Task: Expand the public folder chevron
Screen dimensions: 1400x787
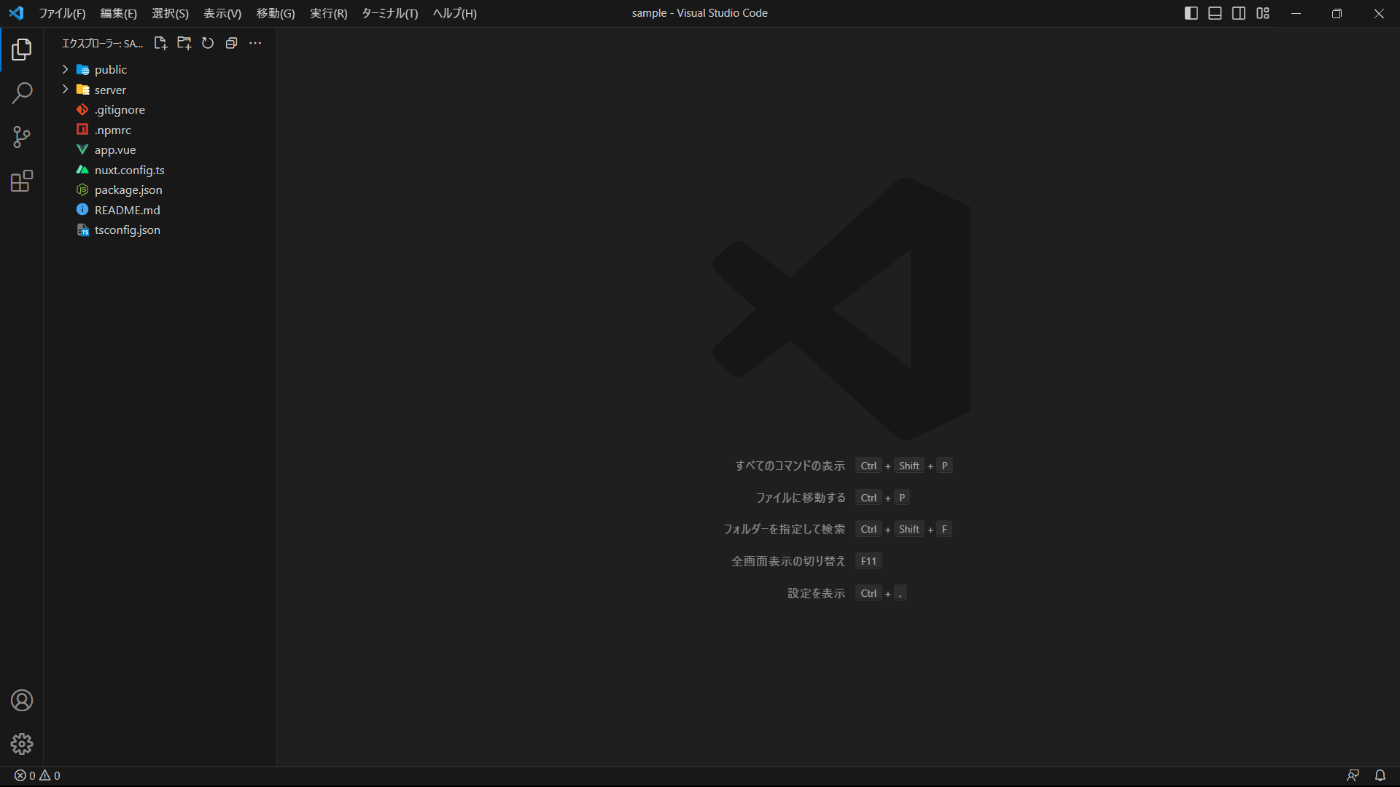Action: pyautogui.click(x=65, y=69)
